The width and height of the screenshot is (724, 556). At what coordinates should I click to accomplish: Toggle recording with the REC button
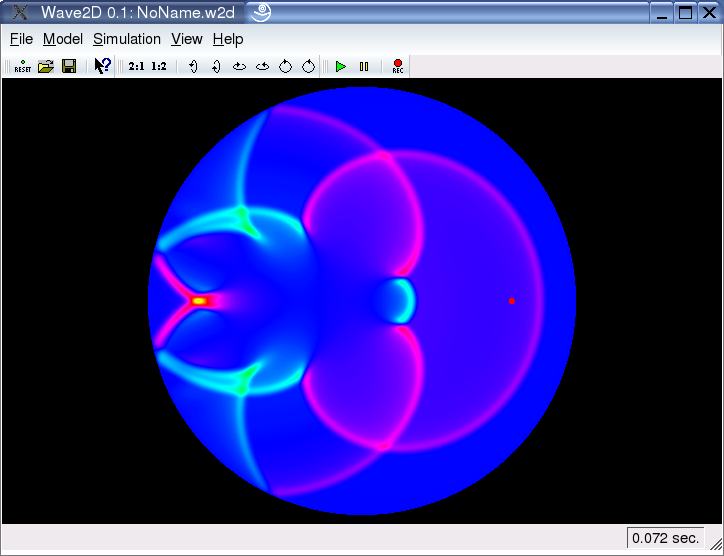coord(397,66)
